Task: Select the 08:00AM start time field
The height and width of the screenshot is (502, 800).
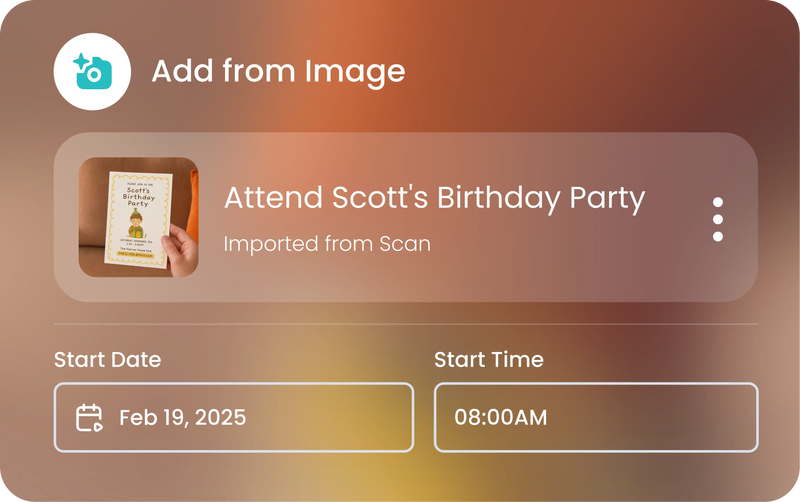Action: pos(596,417)
